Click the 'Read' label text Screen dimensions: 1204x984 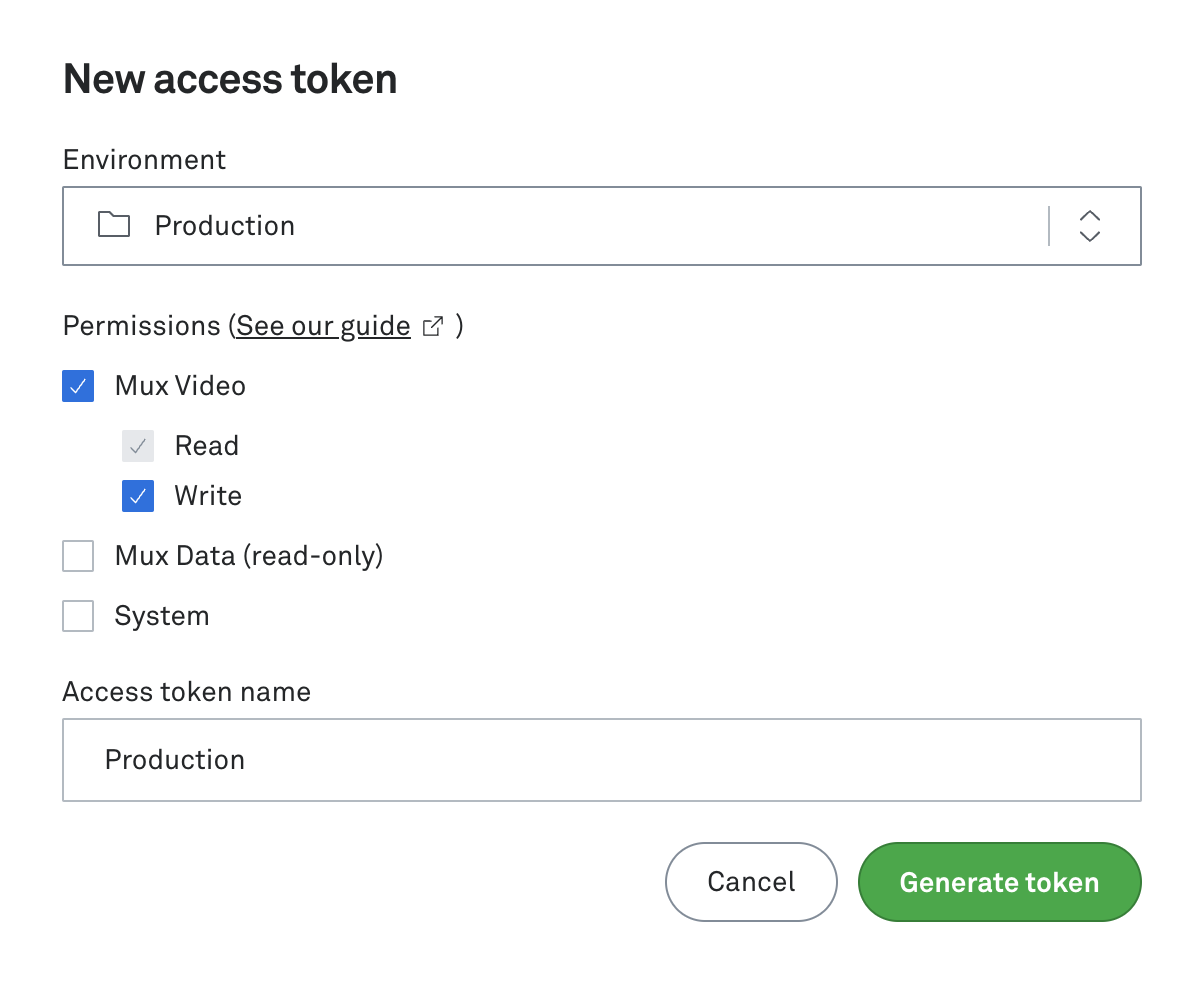(x=206, y=446)
